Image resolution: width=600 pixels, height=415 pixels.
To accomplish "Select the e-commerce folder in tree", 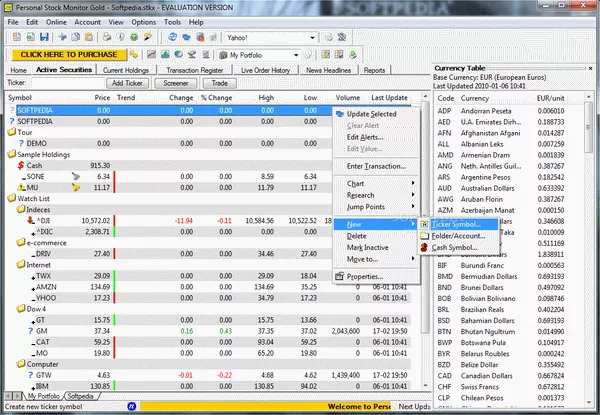I will point(46,242).
